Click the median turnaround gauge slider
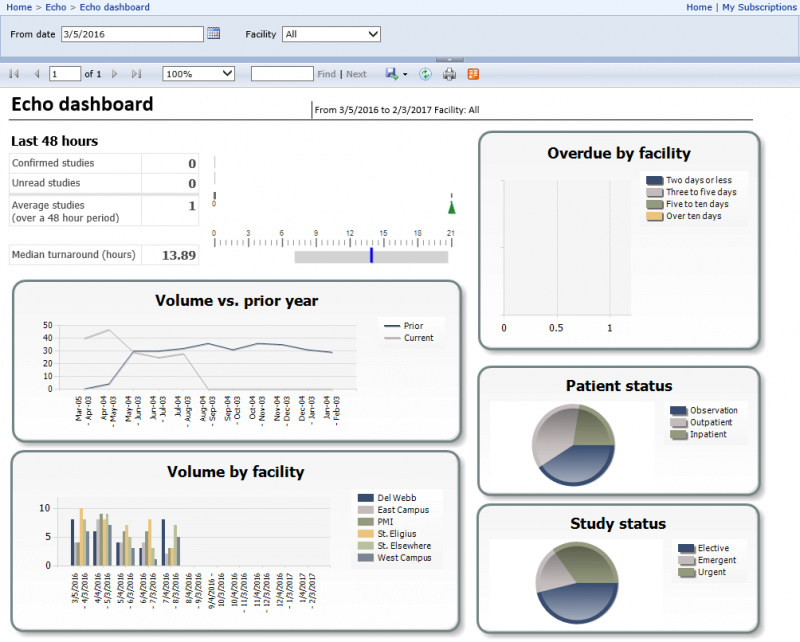The width and height of the screenshot is (800, 642). coord(371,256)
